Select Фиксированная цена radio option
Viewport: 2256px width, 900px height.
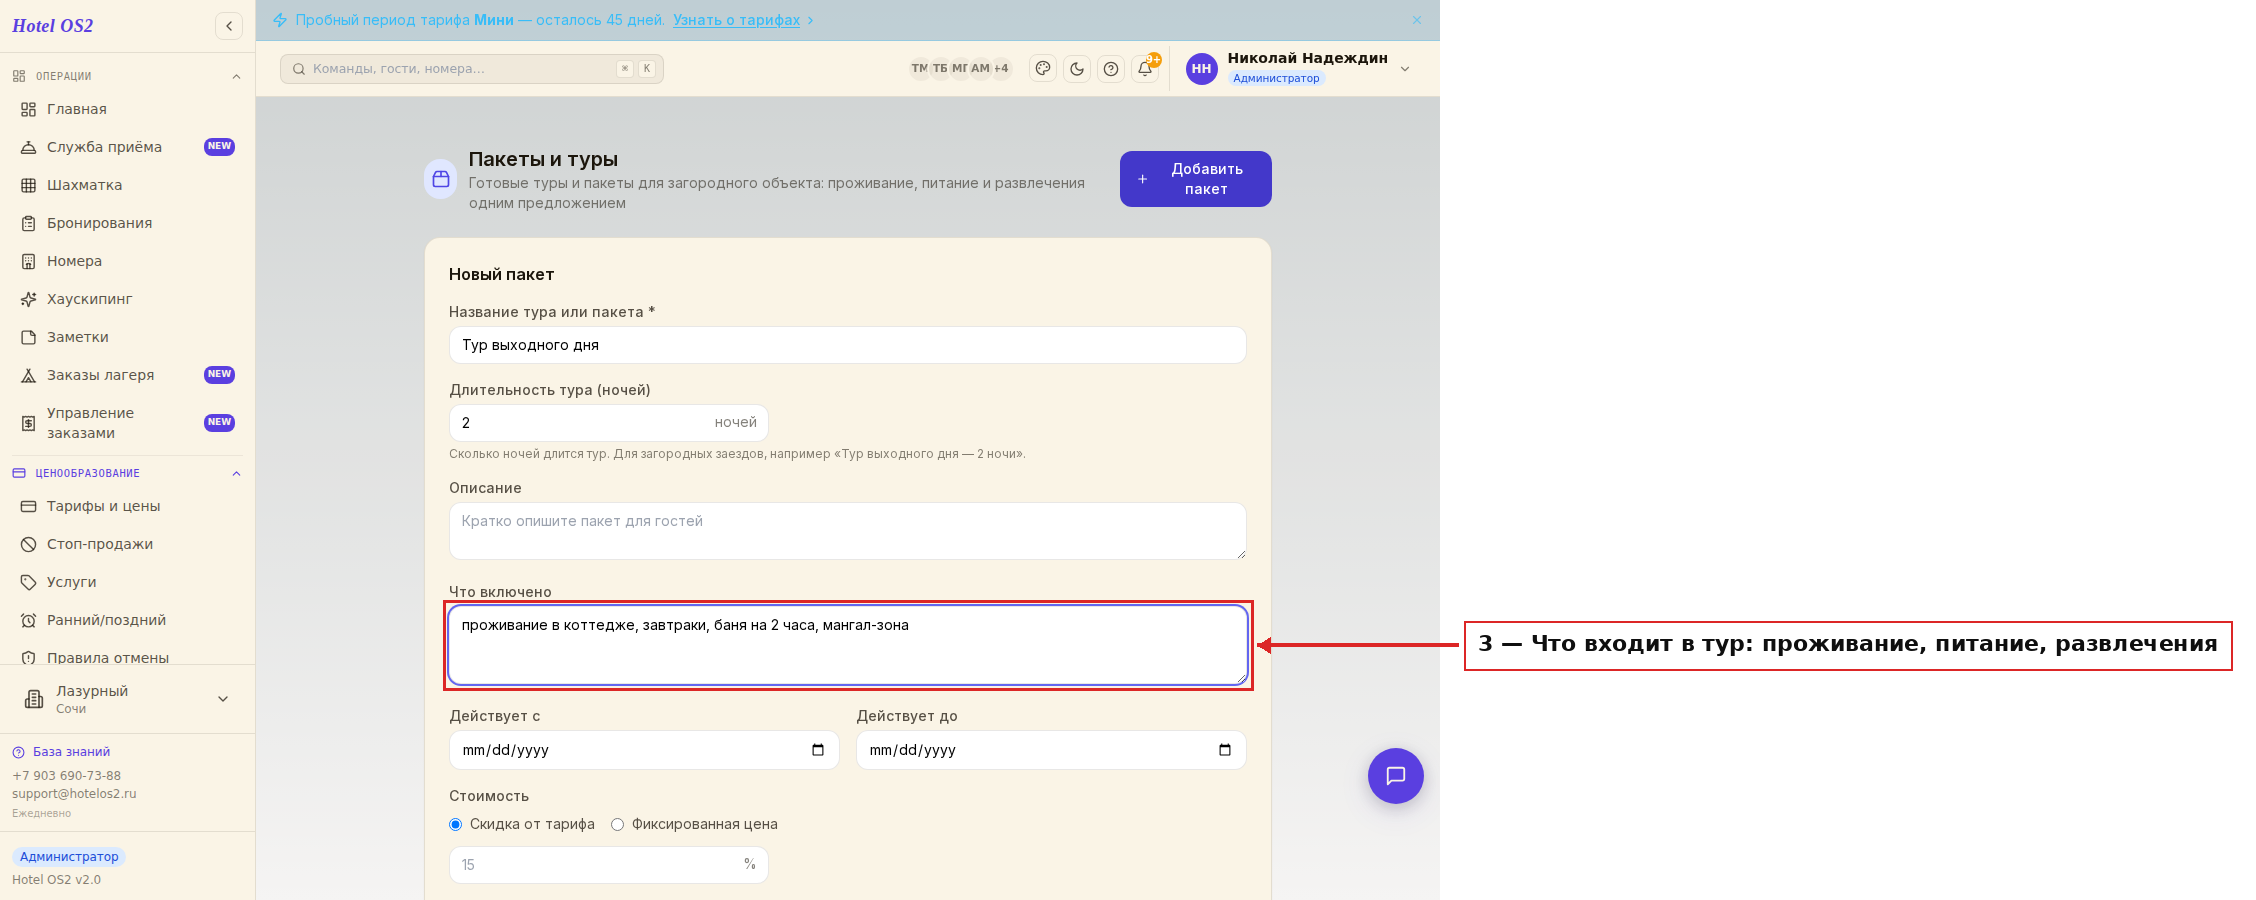pyautogui.click(x=618, y=824)
